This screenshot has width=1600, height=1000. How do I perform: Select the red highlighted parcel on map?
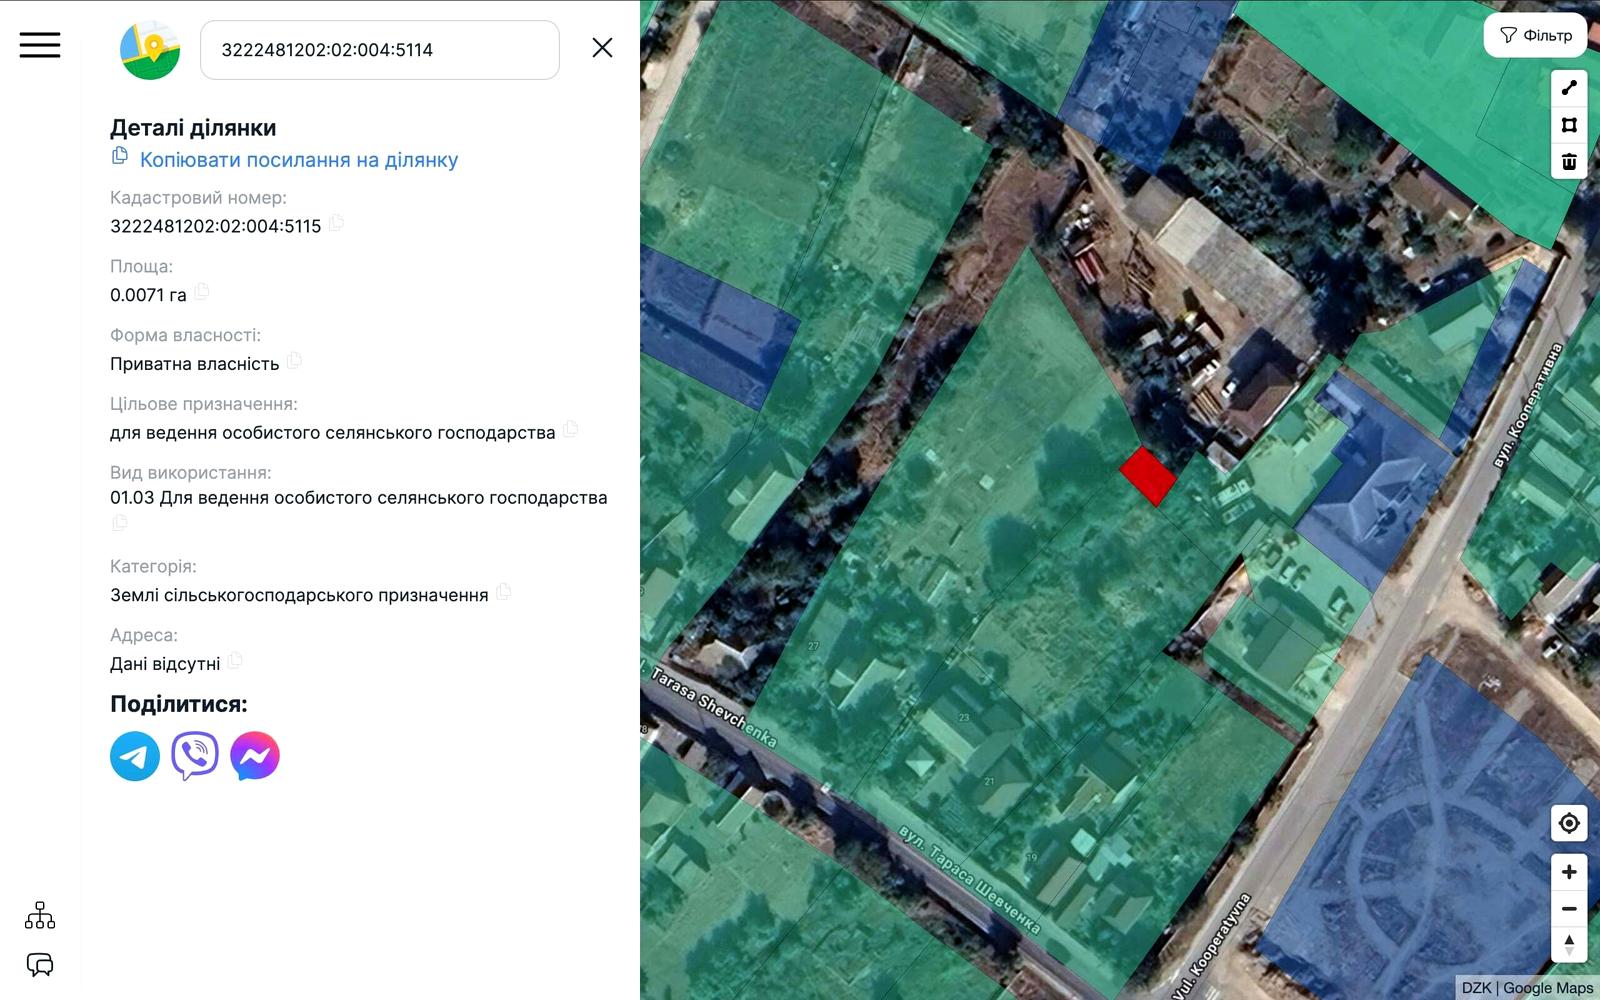[x=1147, y=476]
